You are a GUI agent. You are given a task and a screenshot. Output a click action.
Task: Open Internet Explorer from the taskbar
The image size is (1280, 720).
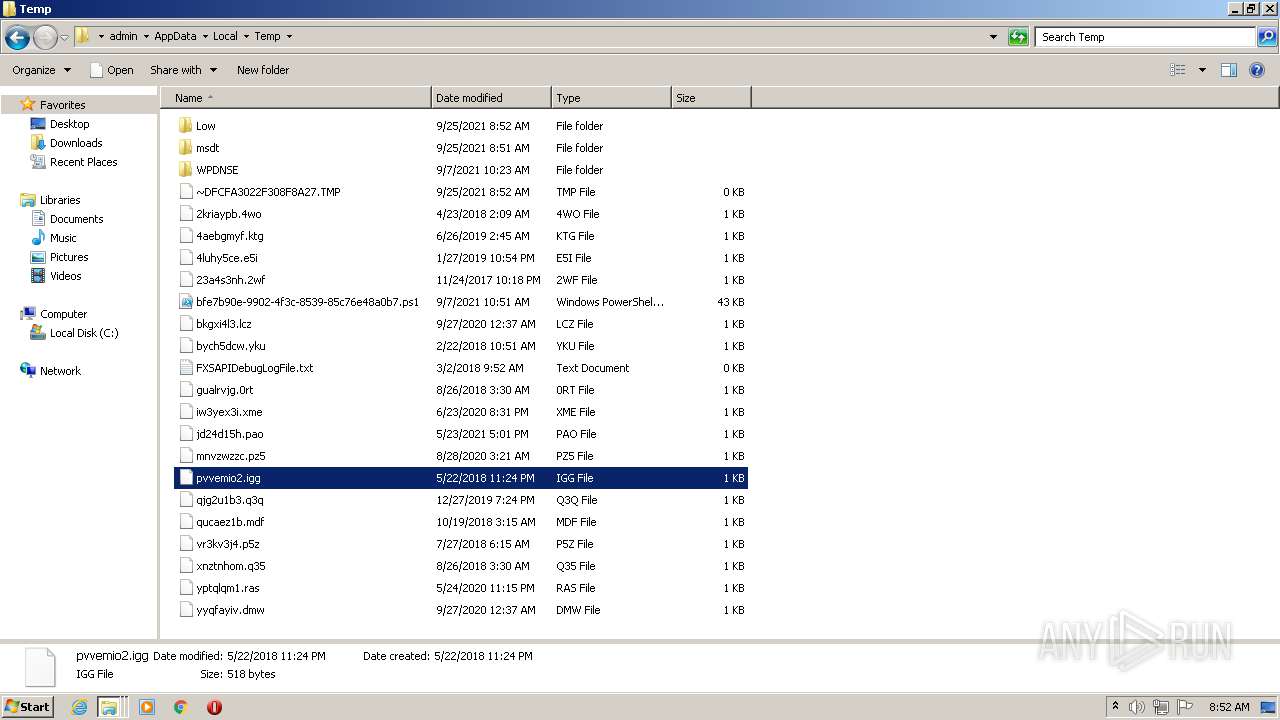coord(80,707)
